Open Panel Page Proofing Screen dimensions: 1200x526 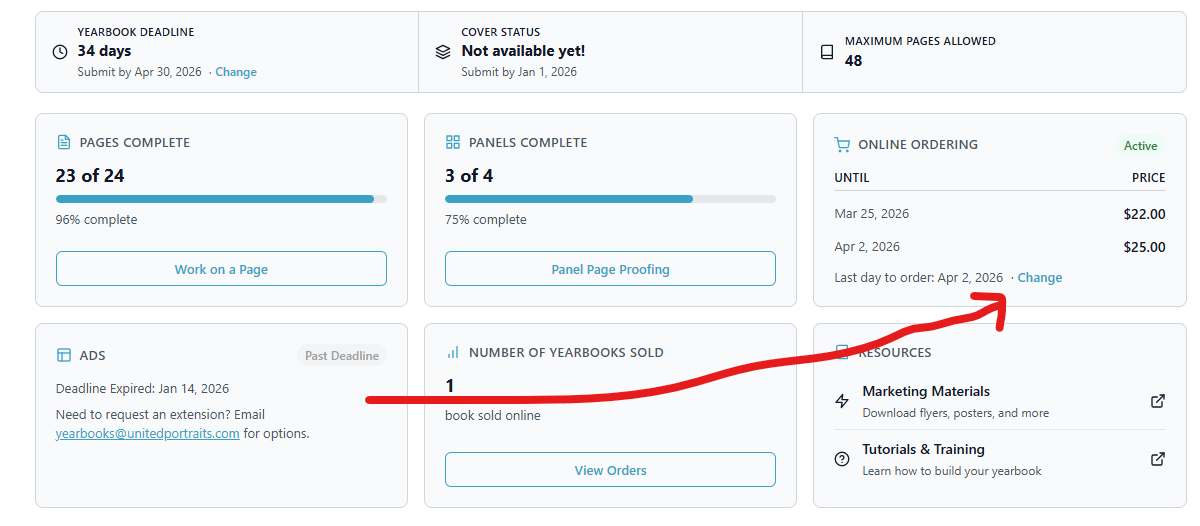(610, 269)
